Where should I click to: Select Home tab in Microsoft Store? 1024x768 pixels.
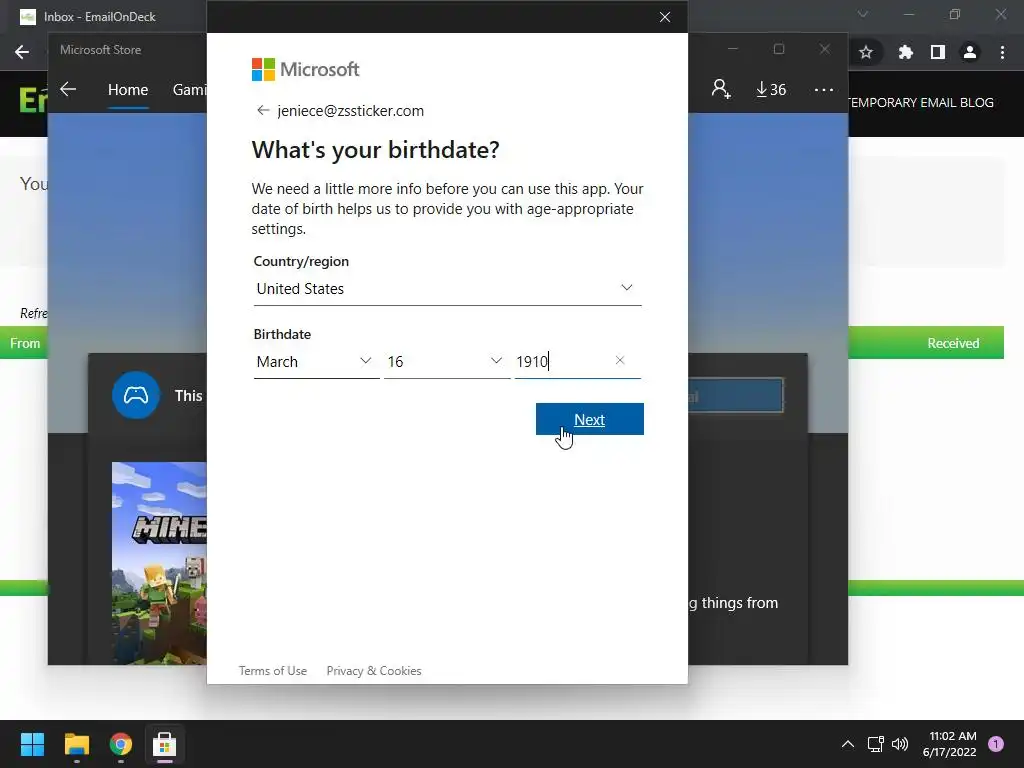[128, 89]
